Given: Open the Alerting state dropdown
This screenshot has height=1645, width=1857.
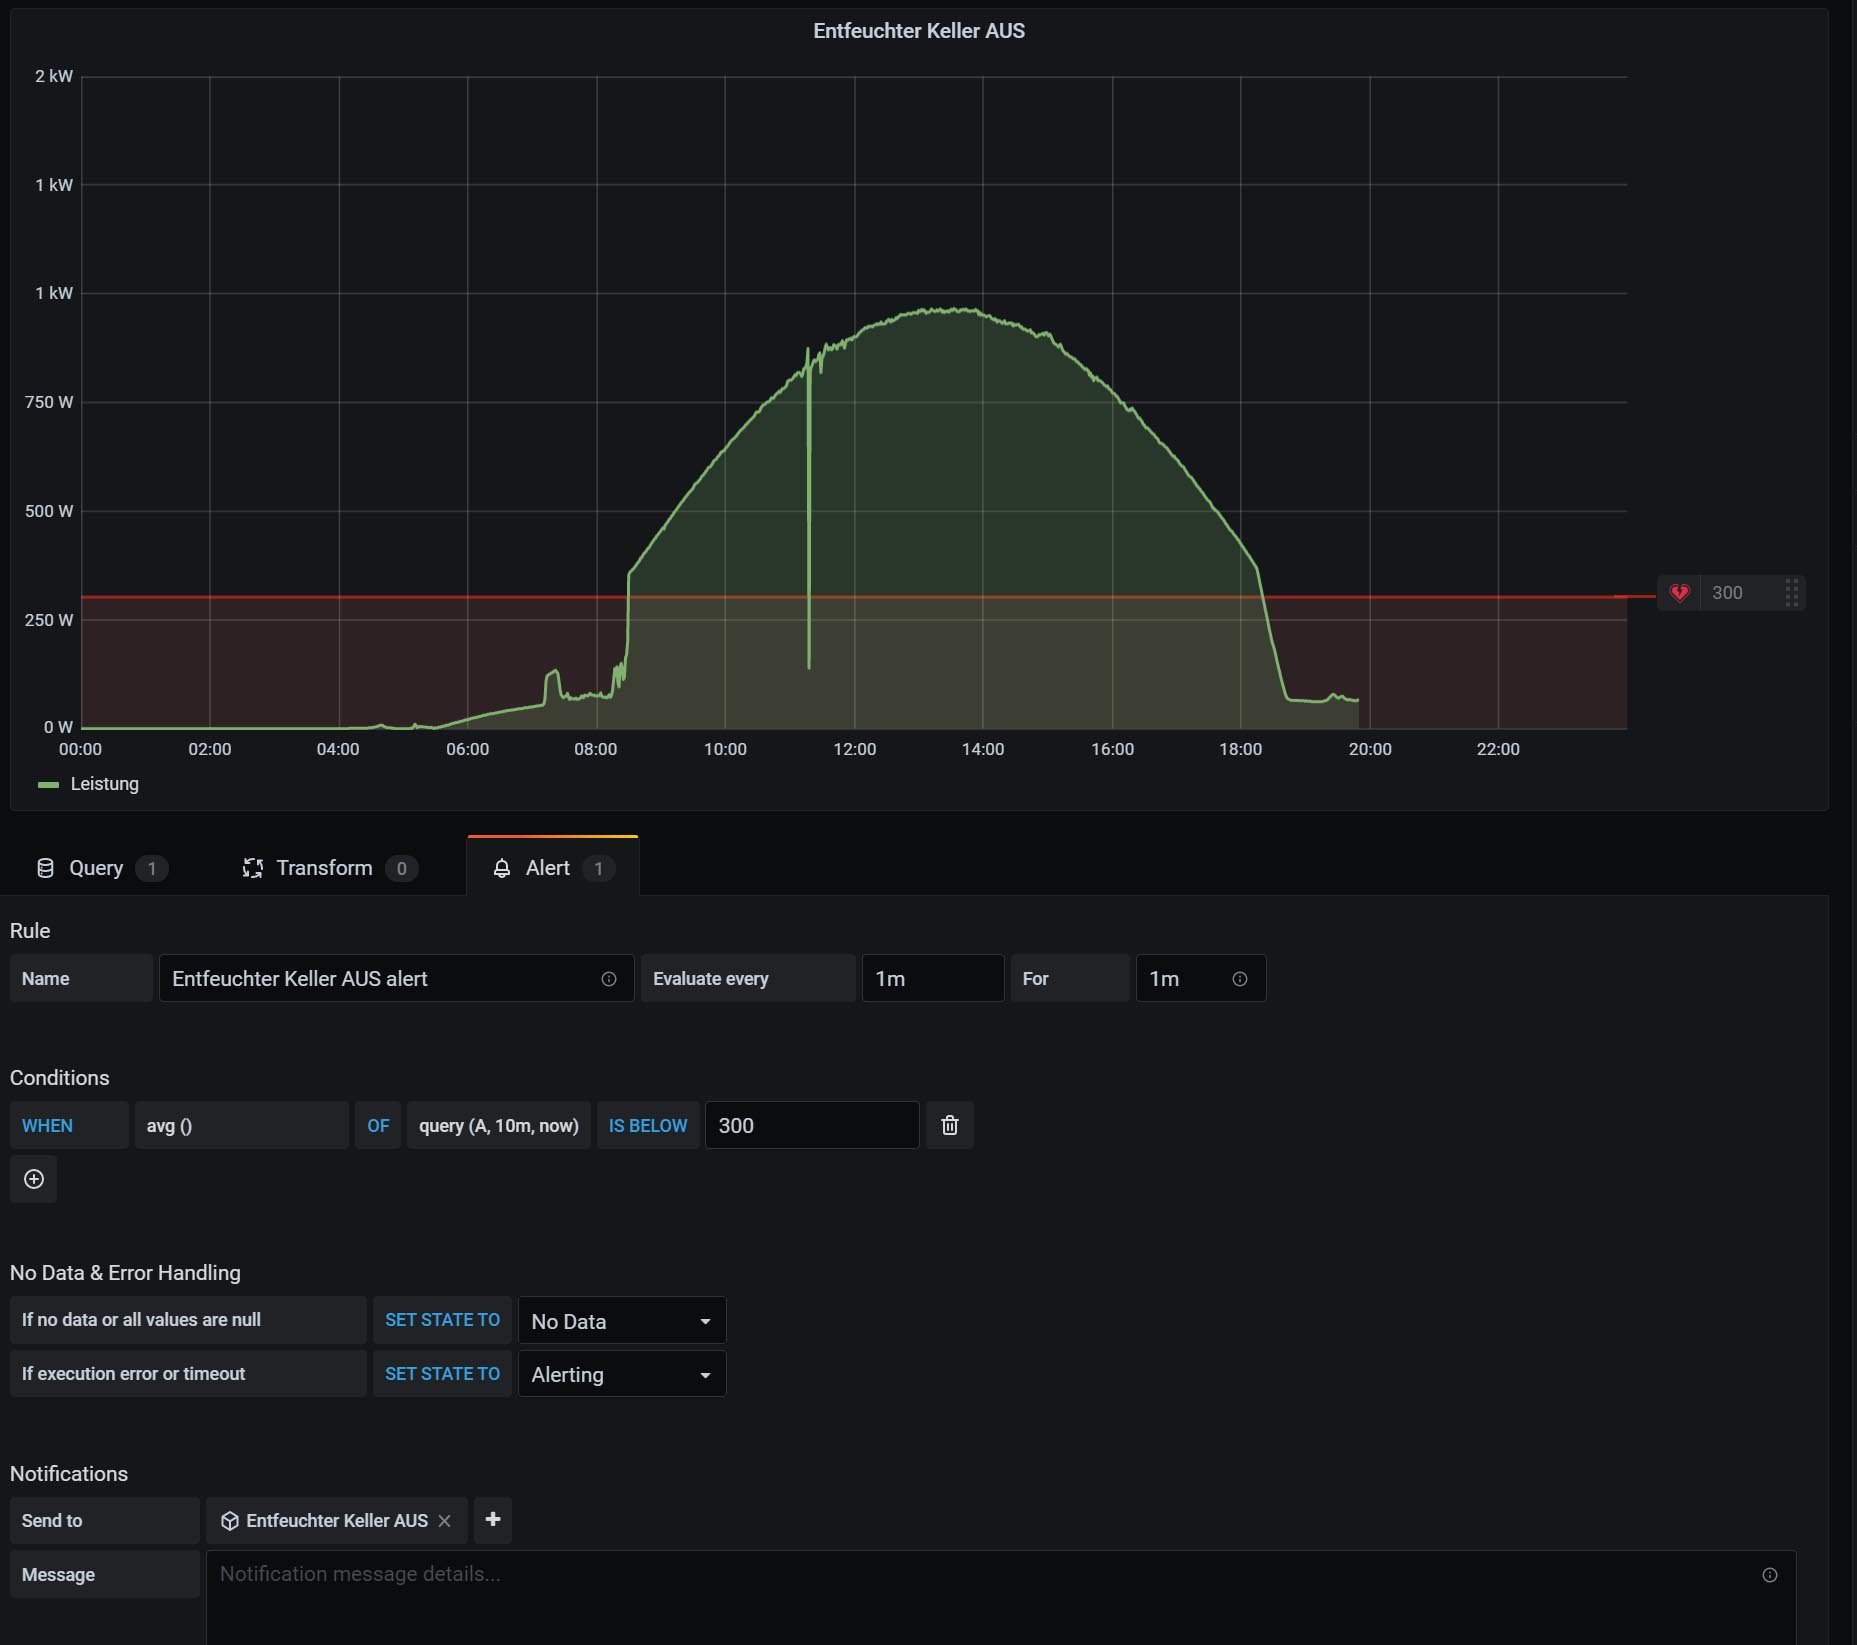Looking at the screenshot, I should click(621, 1375).
